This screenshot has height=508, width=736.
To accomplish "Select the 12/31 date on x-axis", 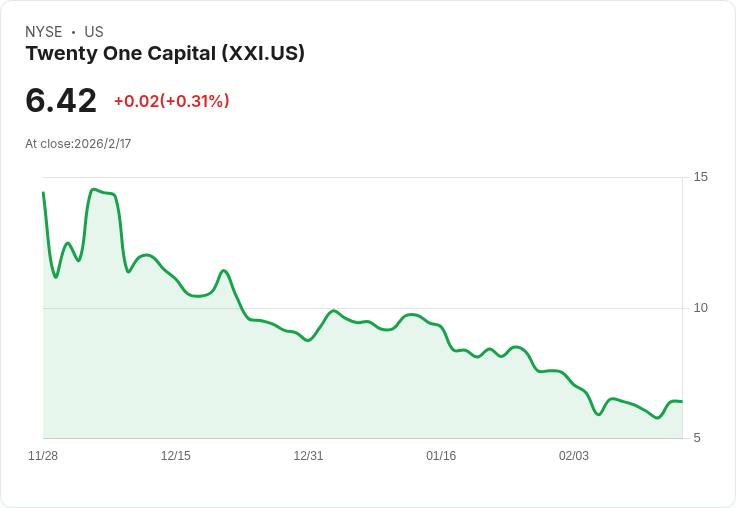I will pyautogui.click(x=308, y=455).
